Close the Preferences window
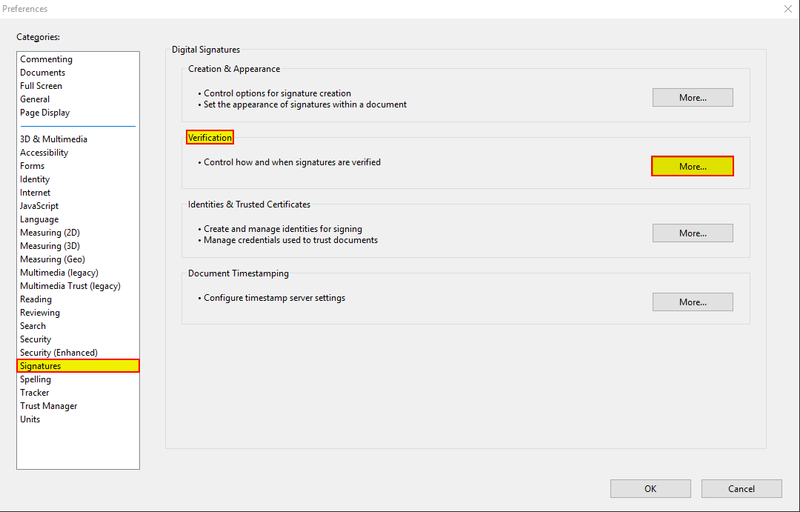Image resolution: width=800 pixels, height=512 pixels. (788, 9)
